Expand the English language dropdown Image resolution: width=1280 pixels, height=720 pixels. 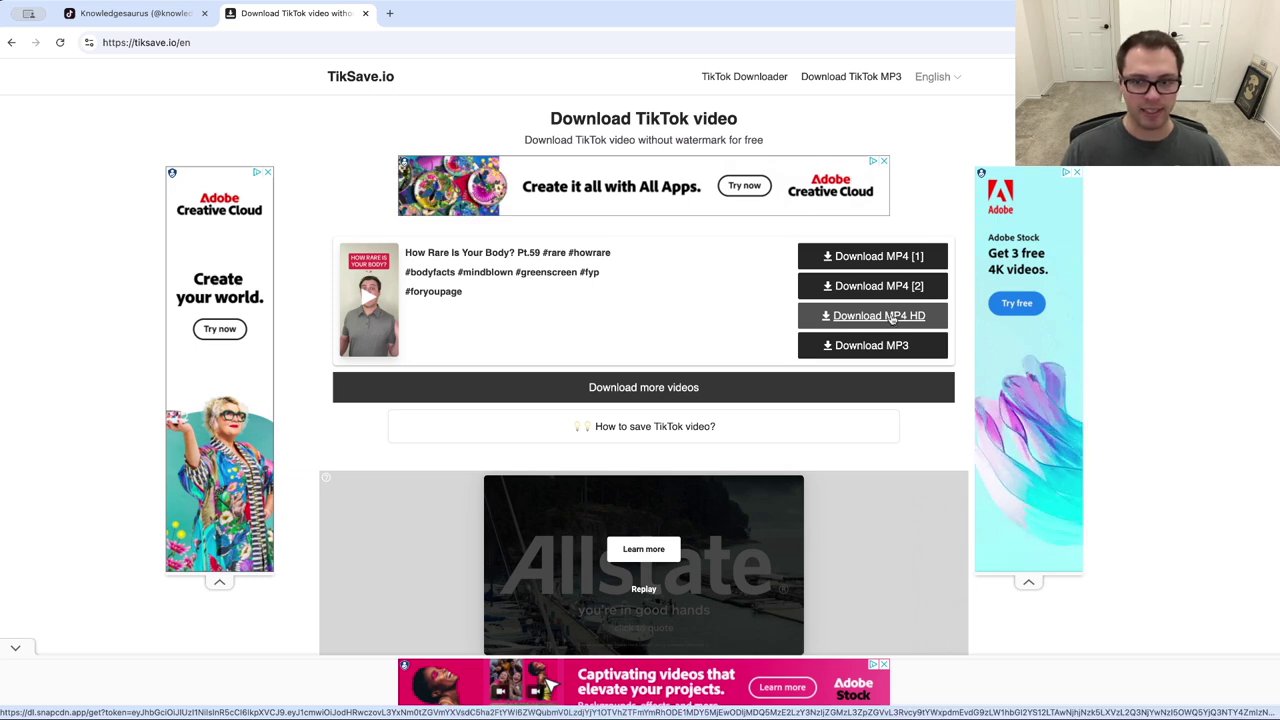pos(937,77)
